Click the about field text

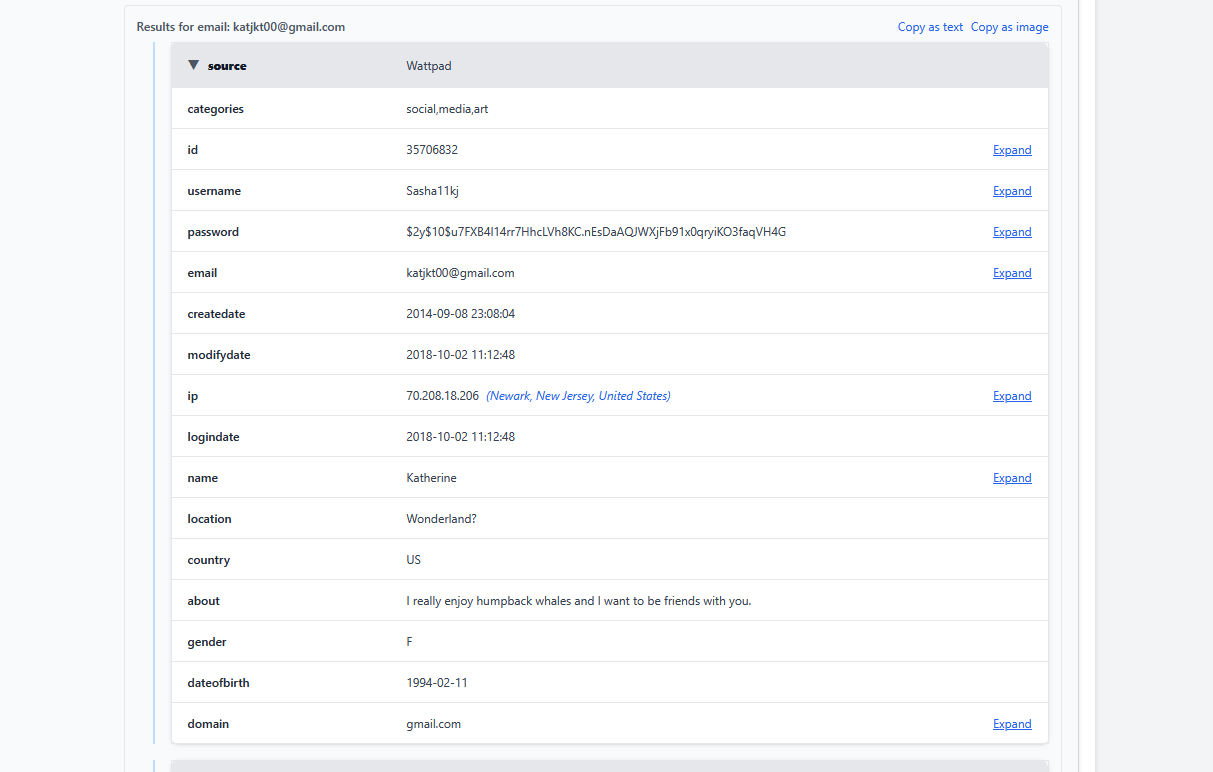click(578, 601)
